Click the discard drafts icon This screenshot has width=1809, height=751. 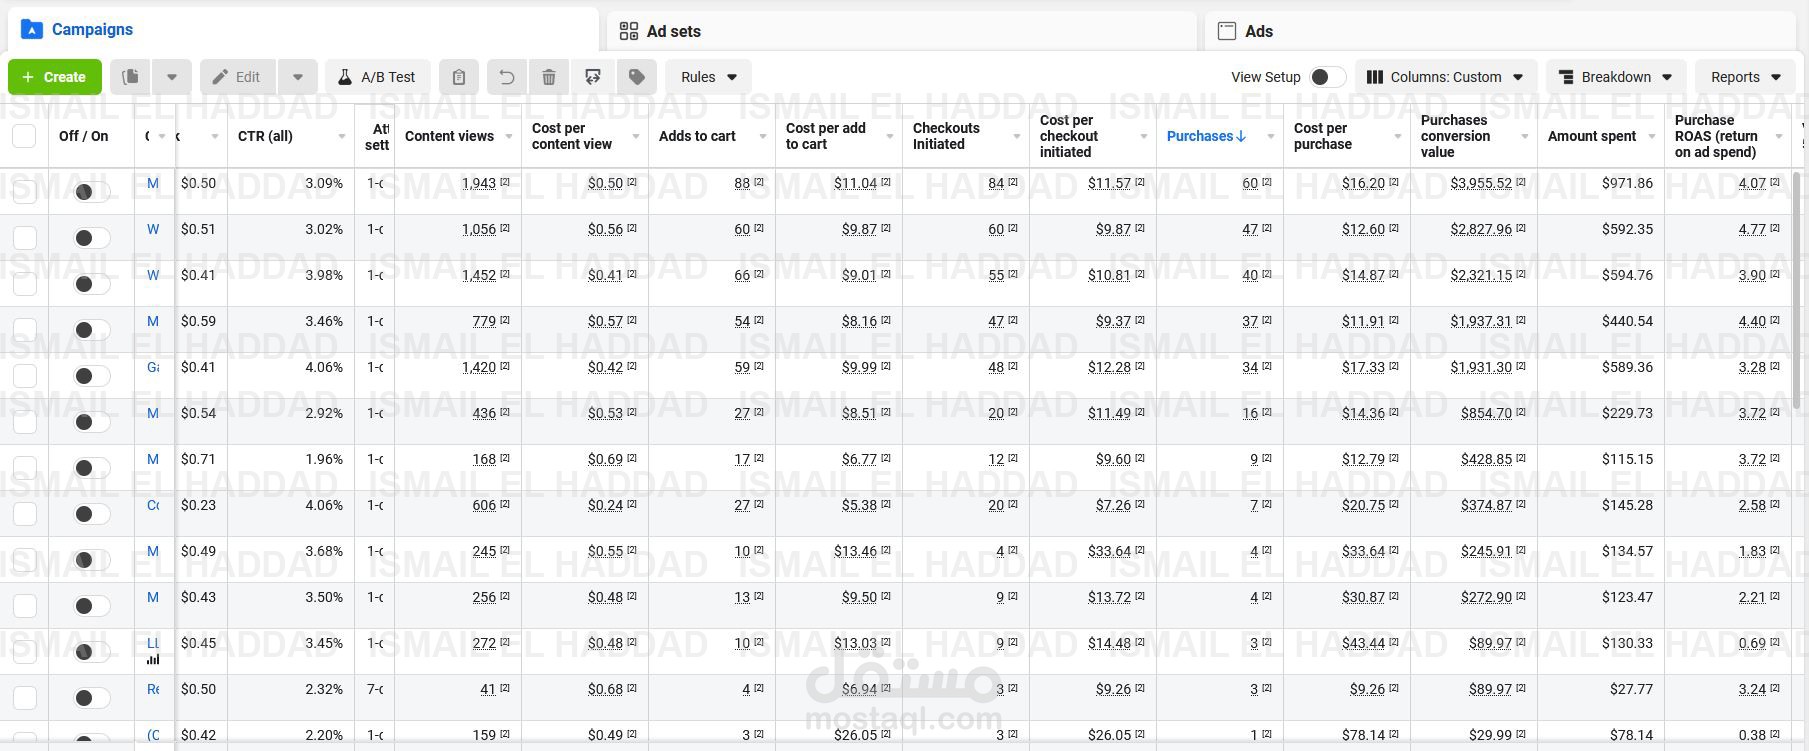pos(593,77)
